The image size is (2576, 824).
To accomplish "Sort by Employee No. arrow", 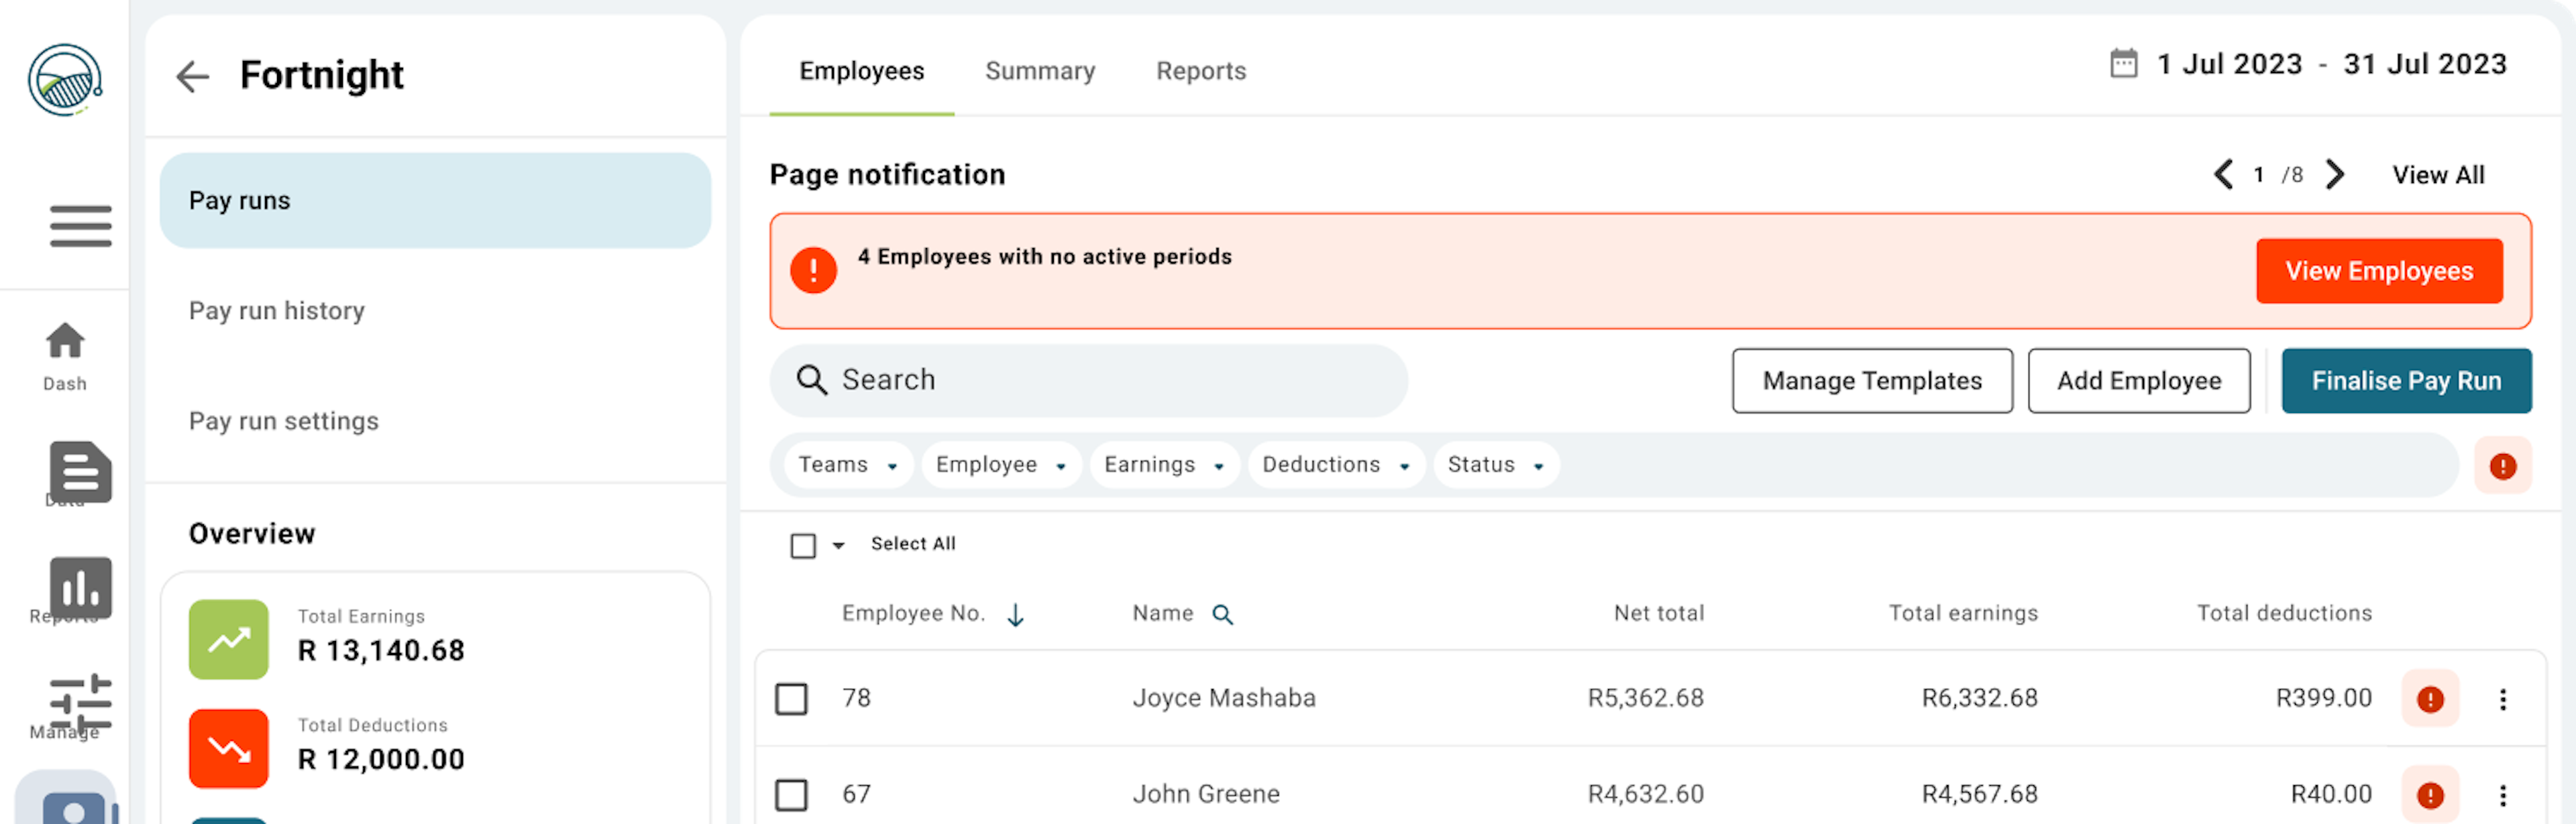I will pos(1015,615).
